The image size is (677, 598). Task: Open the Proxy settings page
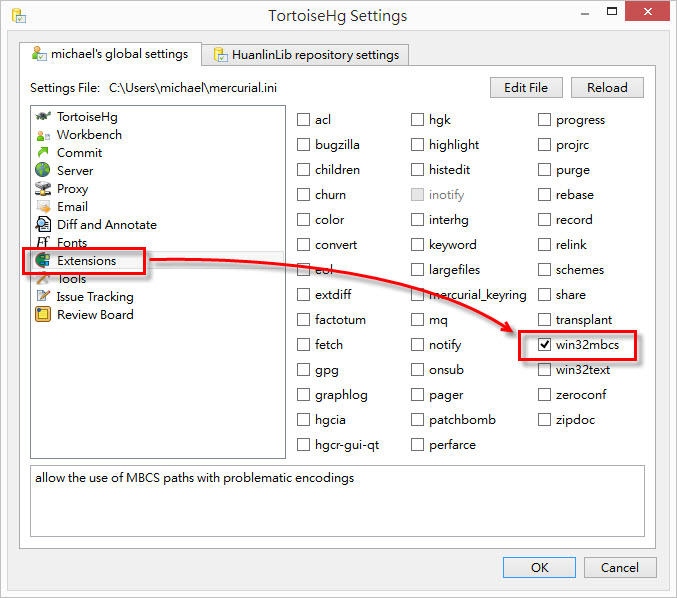tap(73, 189)
